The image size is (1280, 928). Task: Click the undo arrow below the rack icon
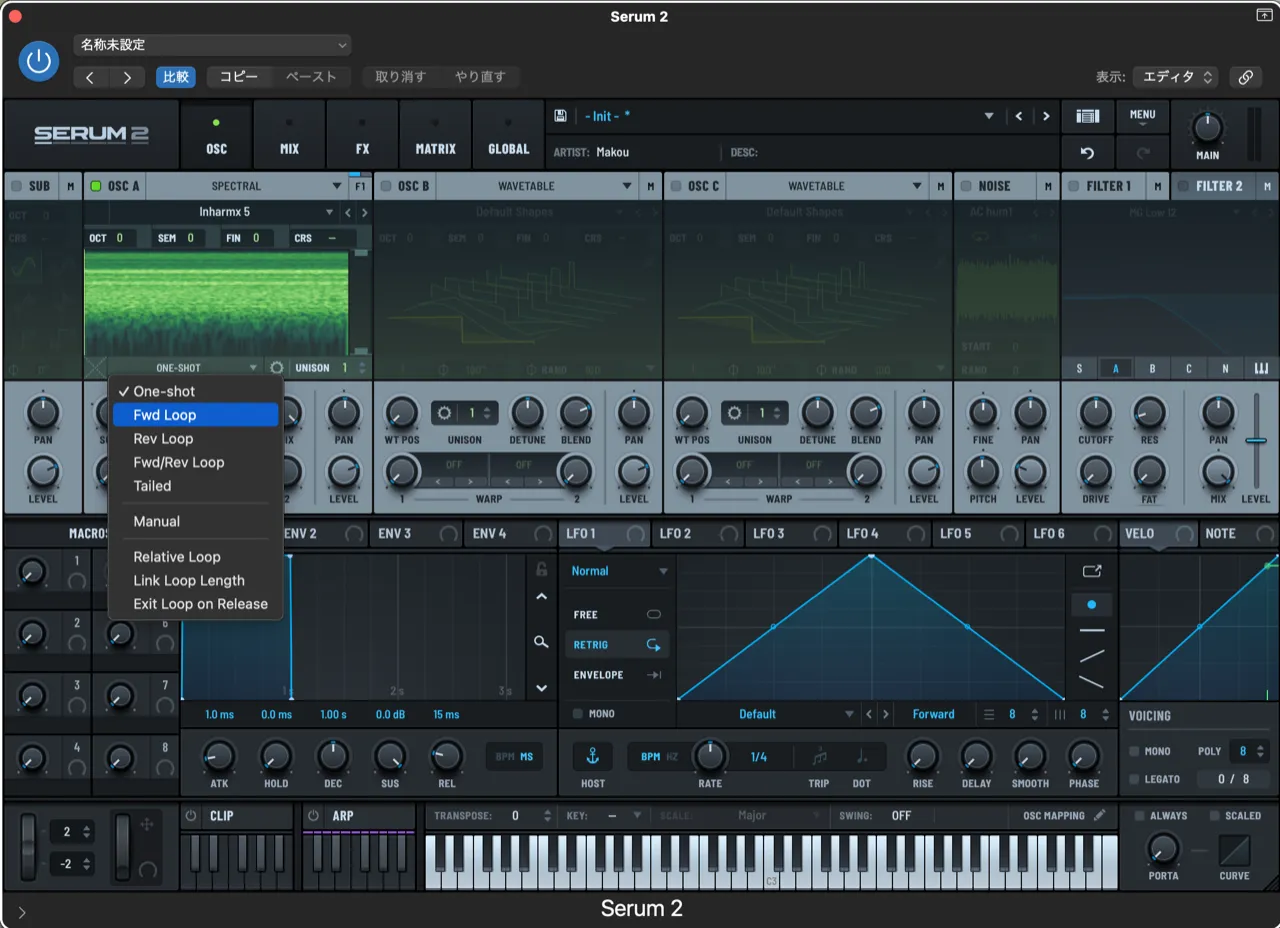click(1087, 152)
